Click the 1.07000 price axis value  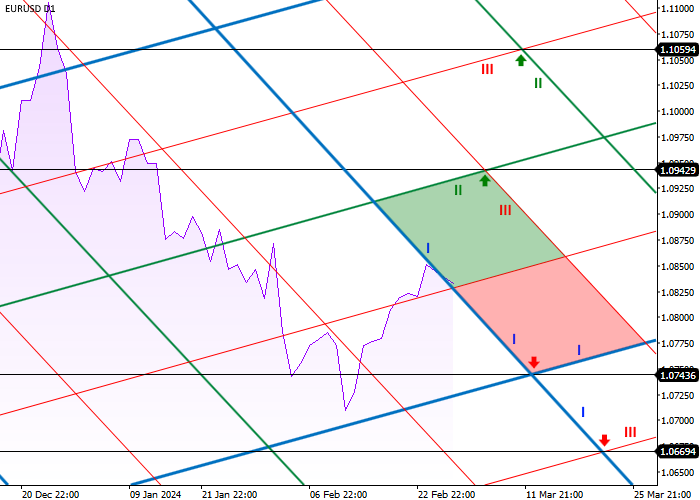point(678,421)
